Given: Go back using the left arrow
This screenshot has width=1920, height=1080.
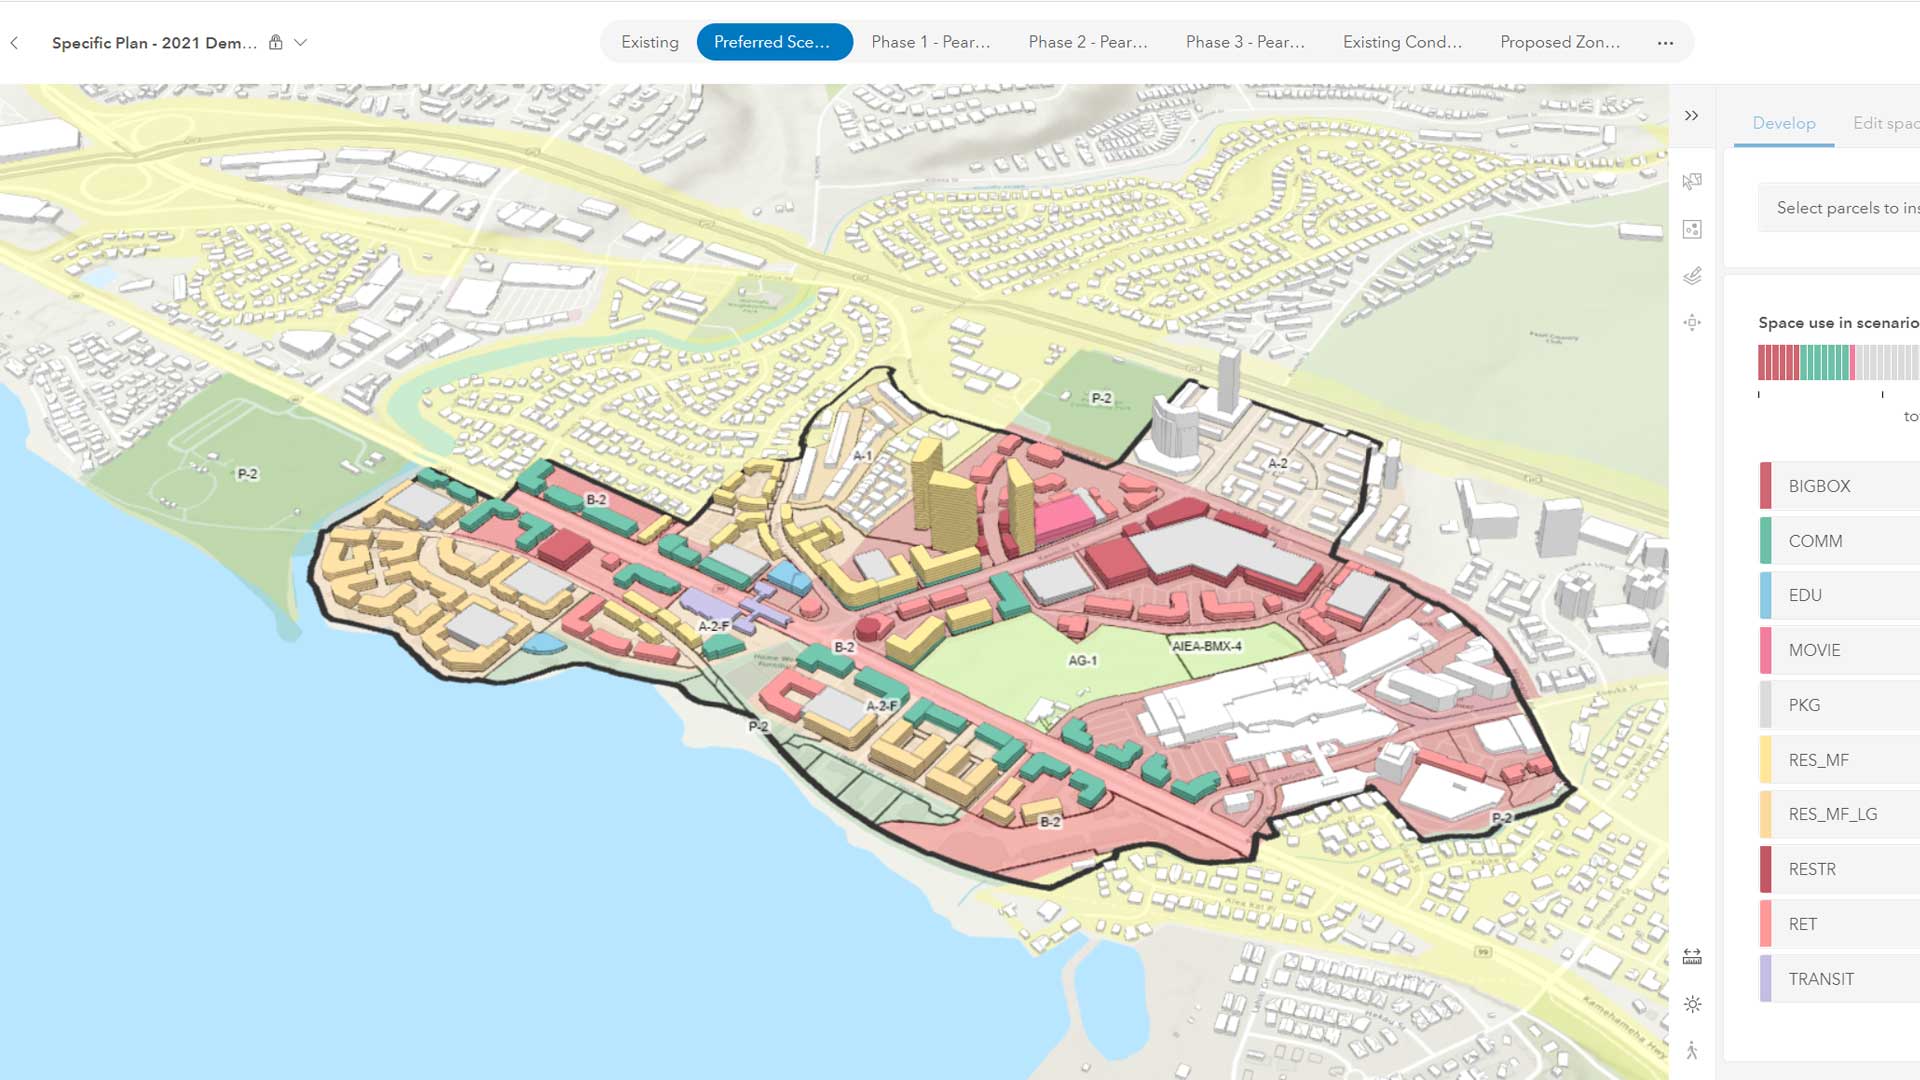Looking at the screenshot, I should [x=15, y=43].
